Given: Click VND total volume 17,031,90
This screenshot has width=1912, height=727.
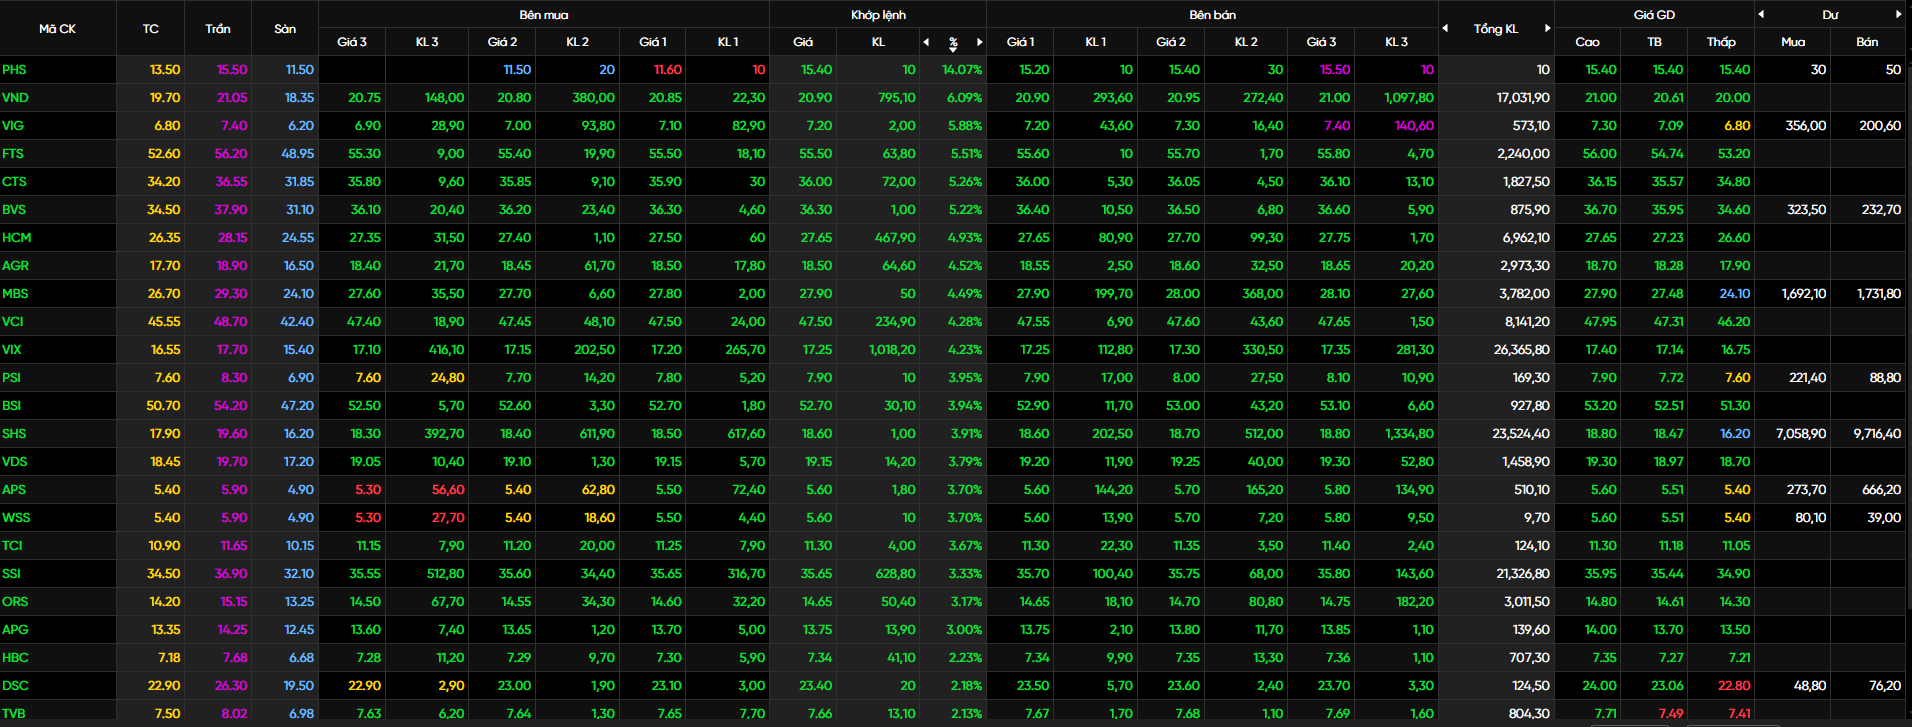Looking at the screenshot, I should click(1523, 98).
